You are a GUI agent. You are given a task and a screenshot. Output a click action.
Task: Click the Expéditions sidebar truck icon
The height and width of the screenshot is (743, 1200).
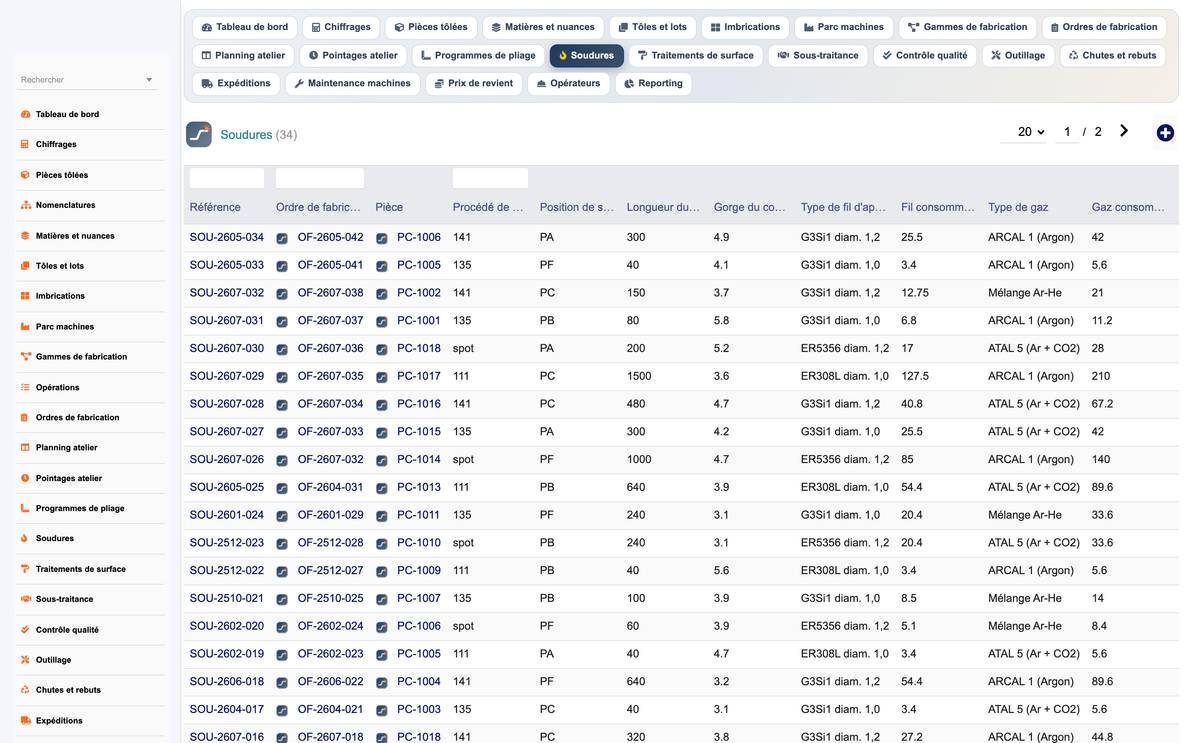point(25,721)
